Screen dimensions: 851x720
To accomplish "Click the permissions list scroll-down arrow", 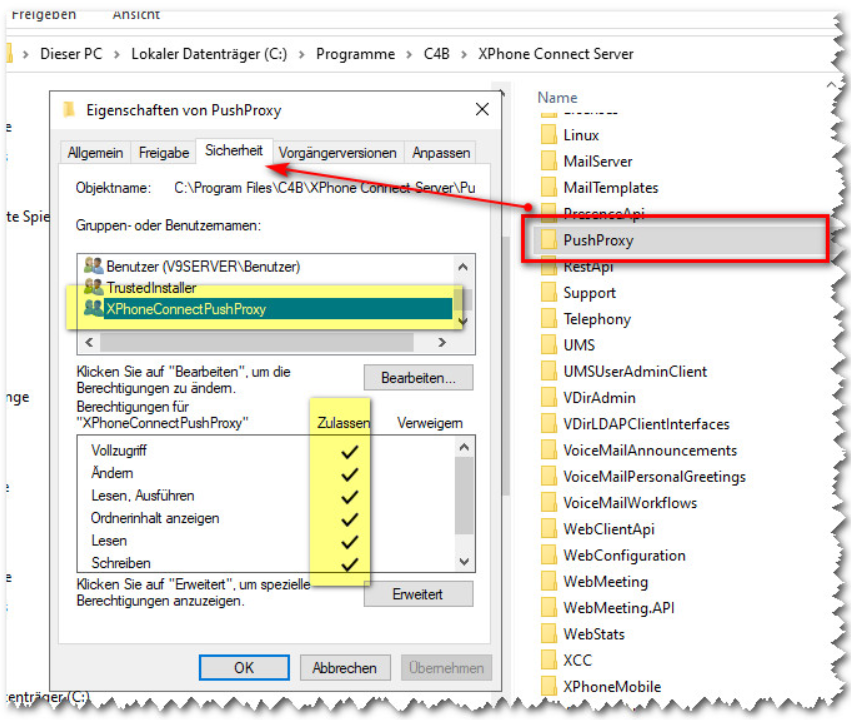I will coord(464,562).
